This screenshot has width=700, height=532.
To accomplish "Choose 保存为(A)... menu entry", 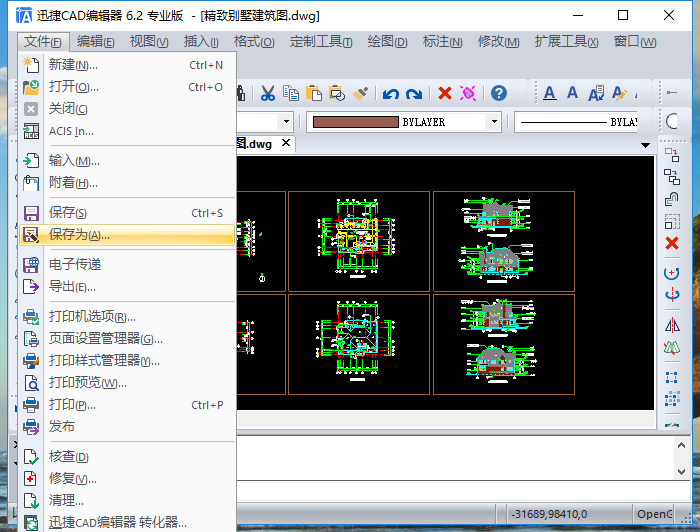I will pyautogui.click(x=127, y=235).
